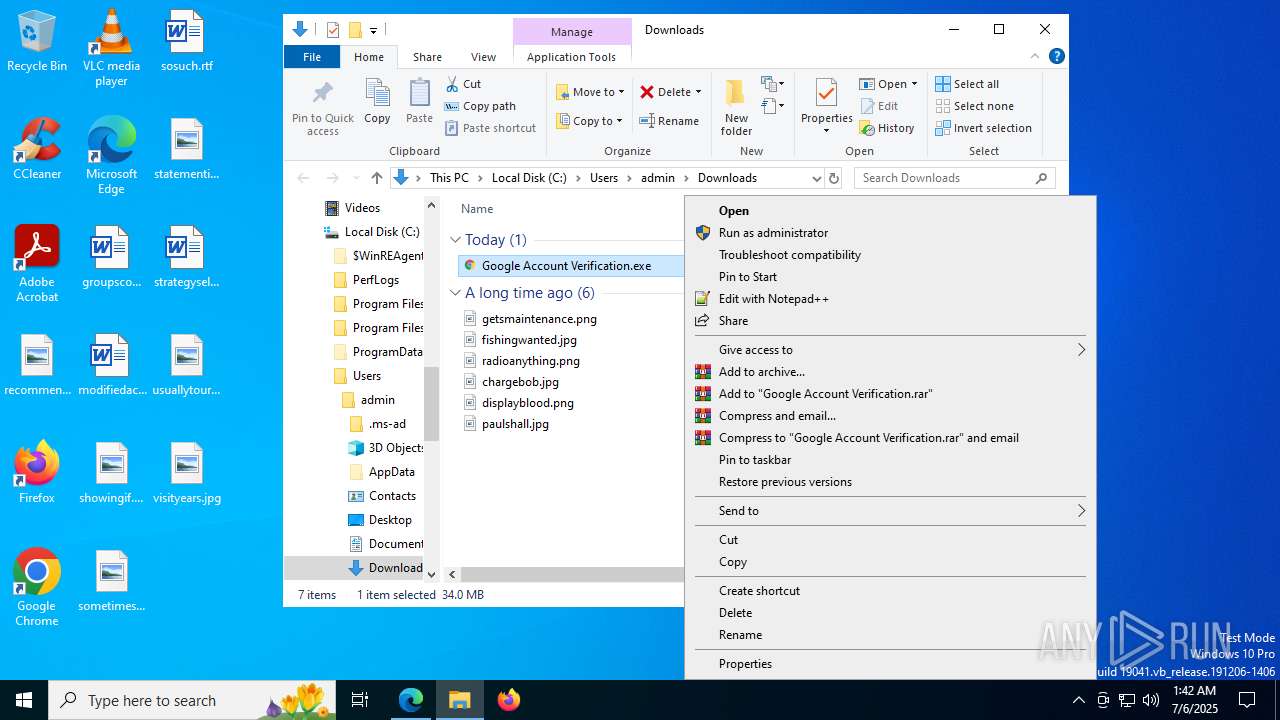1280x720 pixels.
Task: Click Select none in ribbon
Action: [x=975, y=106]
